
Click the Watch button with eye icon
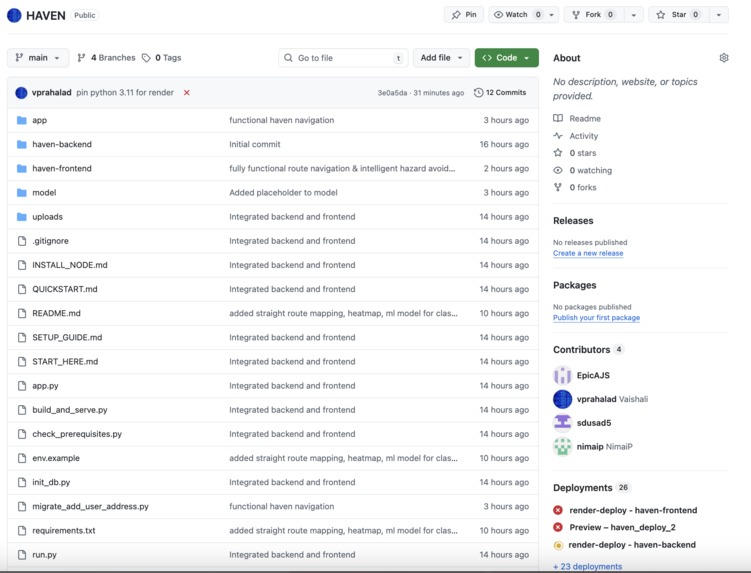coord(517,15)
